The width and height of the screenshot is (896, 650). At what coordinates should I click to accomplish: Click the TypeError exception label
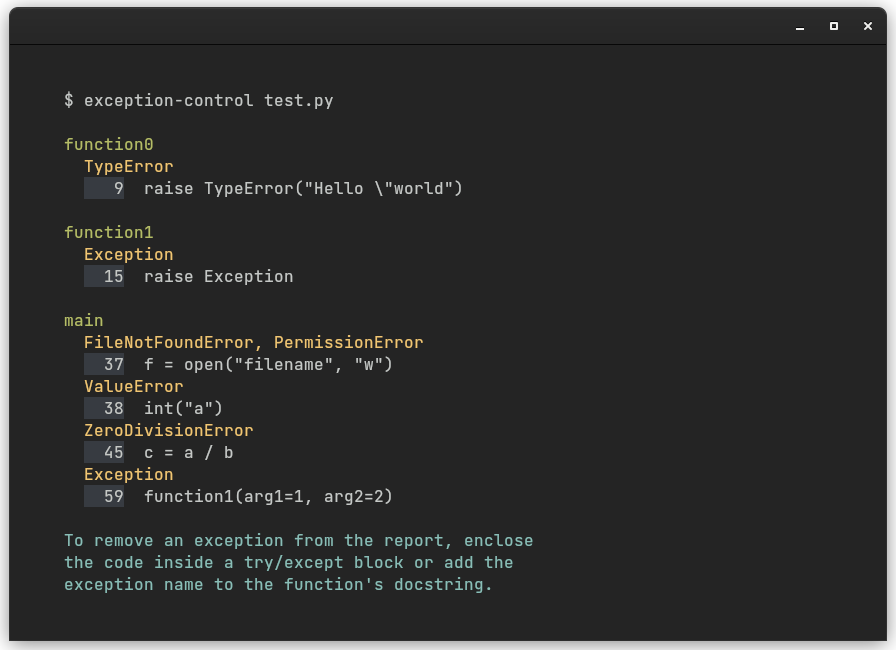click(128, 166)
